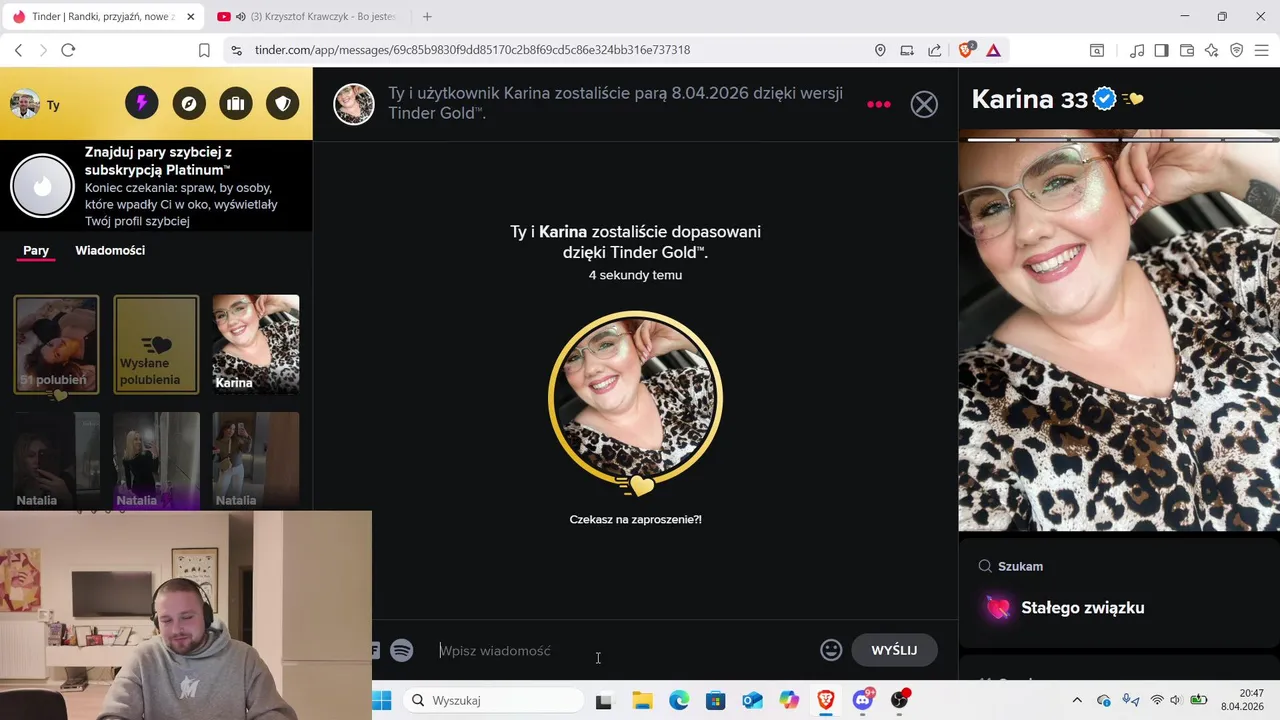Open Task View on the taskbar
Viewport: 1280px width, 720px height.
(x=603, y=701)
